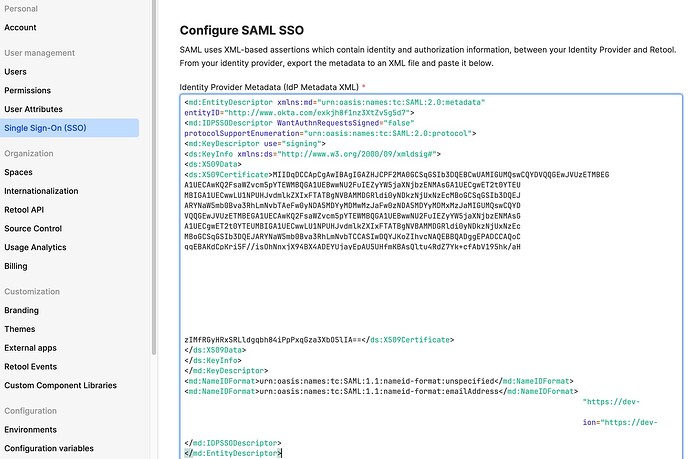Open Internationalization settings
This screenshot has width=690, height=459.
pos(41,191)
